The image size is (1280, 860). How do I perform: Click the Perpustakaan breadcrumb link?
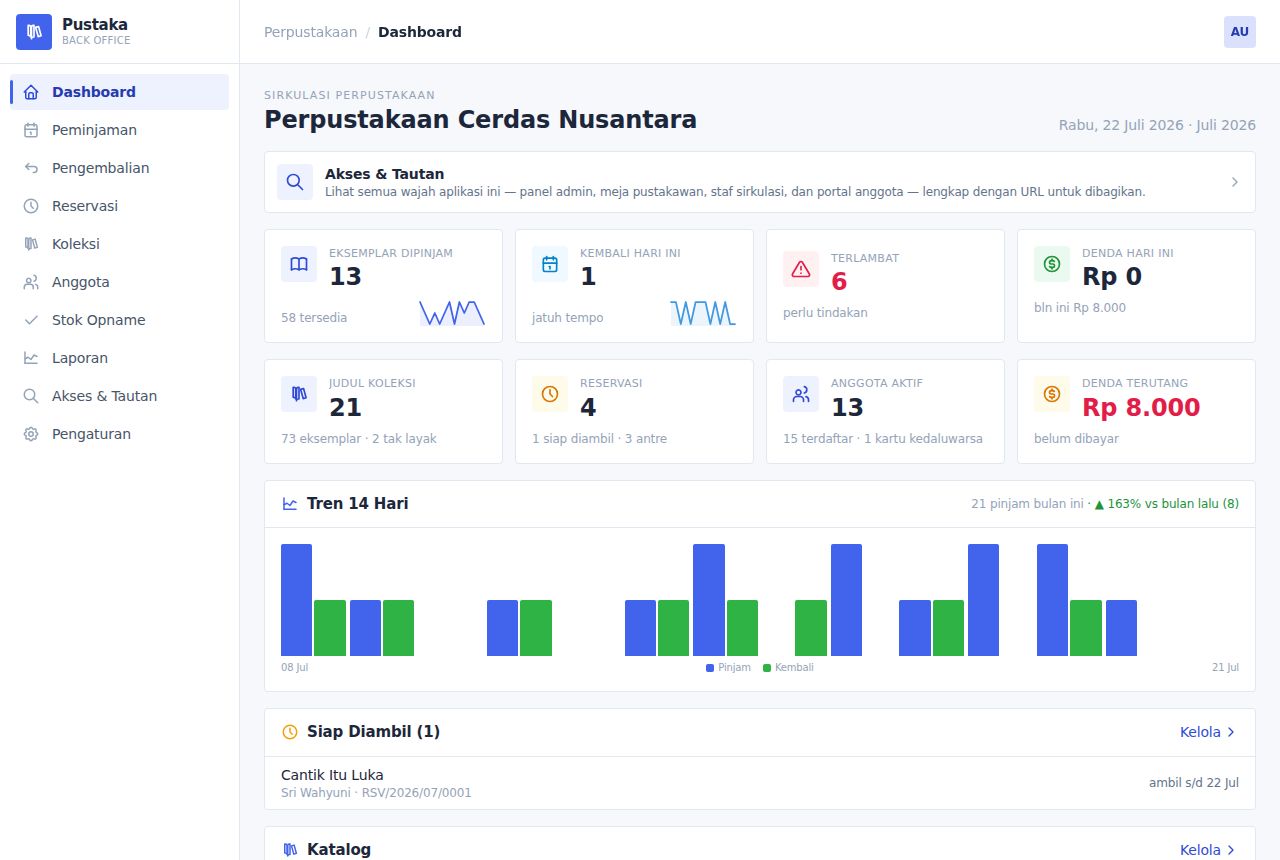pyautogui.click(x=310, y=32)
